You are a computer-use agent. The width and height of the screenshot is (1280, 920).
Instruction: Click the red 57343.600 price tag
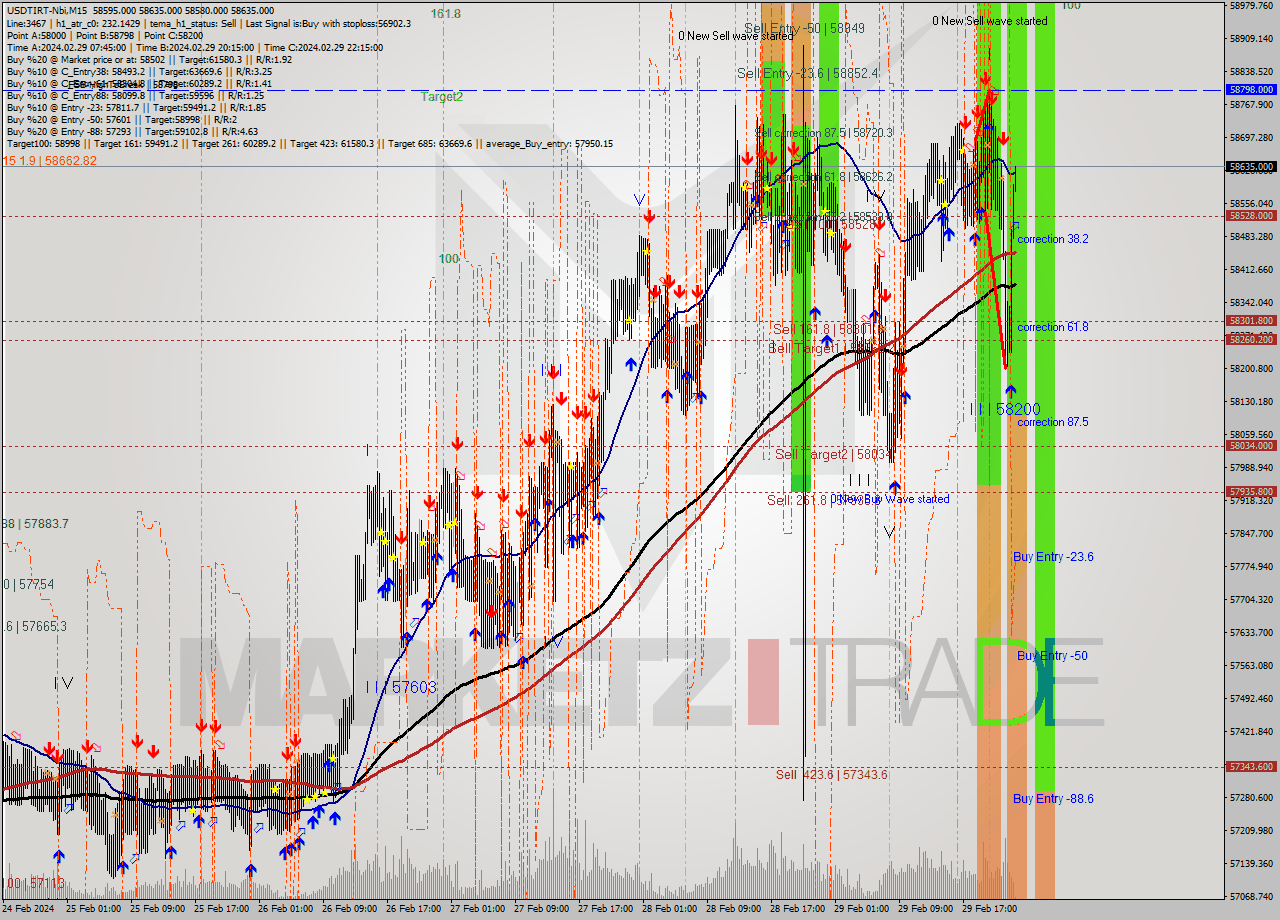point(1251,766)
